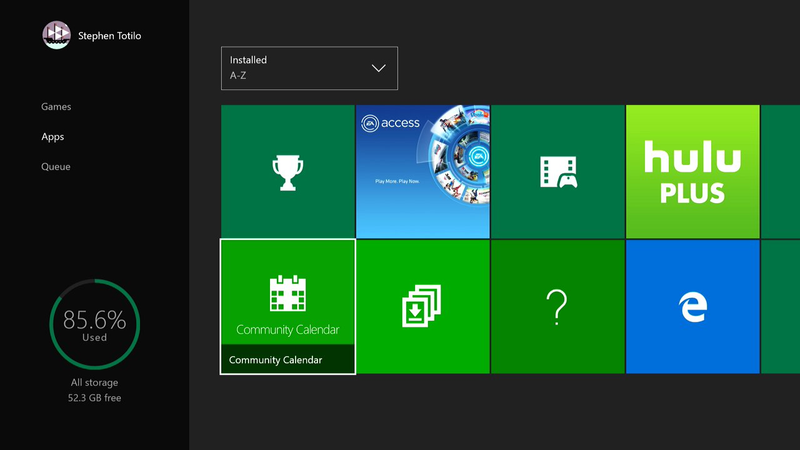Click the All storage label

pos(95,383)
